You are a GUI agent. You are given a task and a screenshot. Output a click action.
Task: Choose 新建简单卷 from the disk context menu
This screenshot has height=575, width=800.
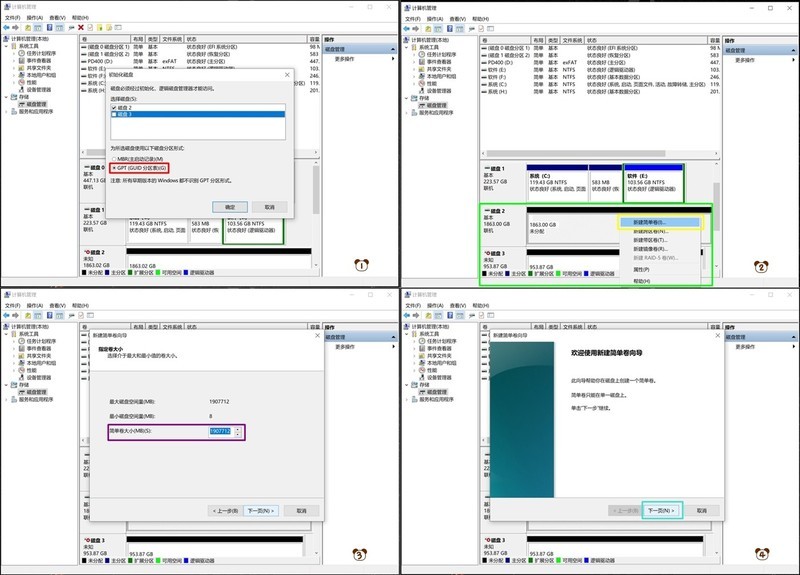pyautogui.click(x=660, y=222)
